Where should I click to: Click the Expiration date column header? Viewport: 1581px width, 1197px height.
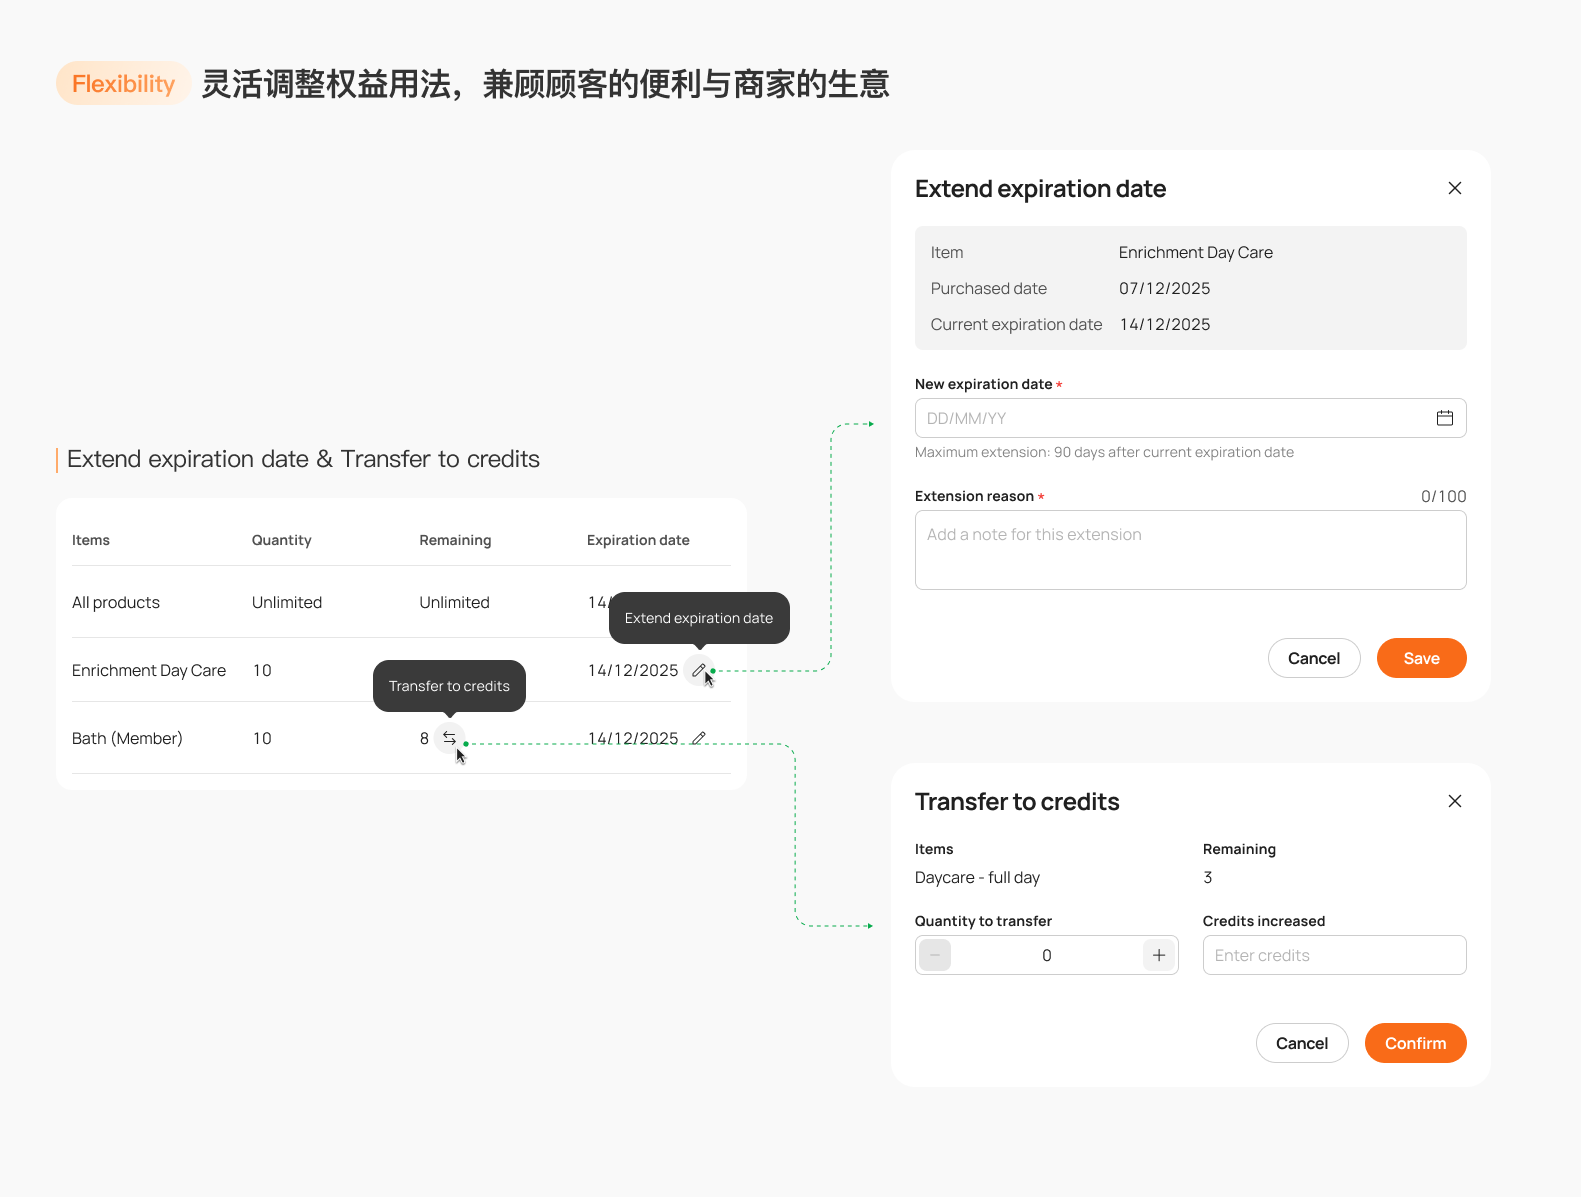(x=638, y=540)
